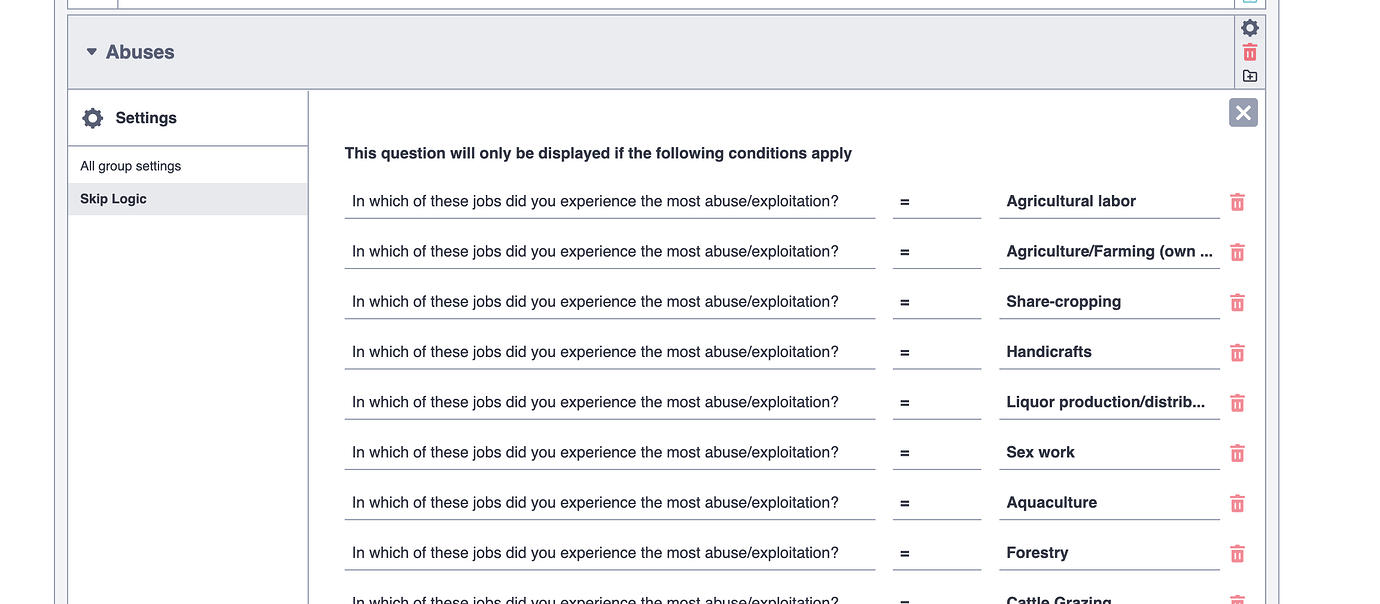The width and height of the screenshot is (1380, 604).
Task: Switch to the All group settings section
Action: pos(132,164)
